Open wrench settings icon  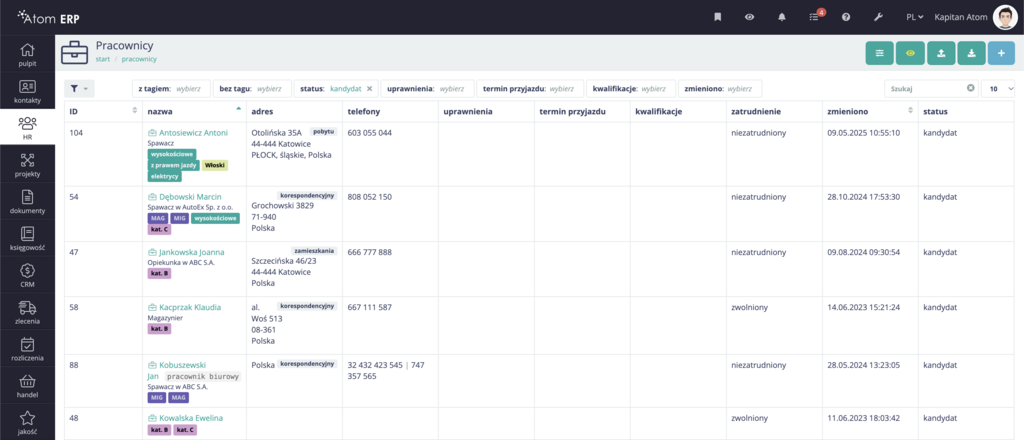pyautogui.click(x=878, y=17)
